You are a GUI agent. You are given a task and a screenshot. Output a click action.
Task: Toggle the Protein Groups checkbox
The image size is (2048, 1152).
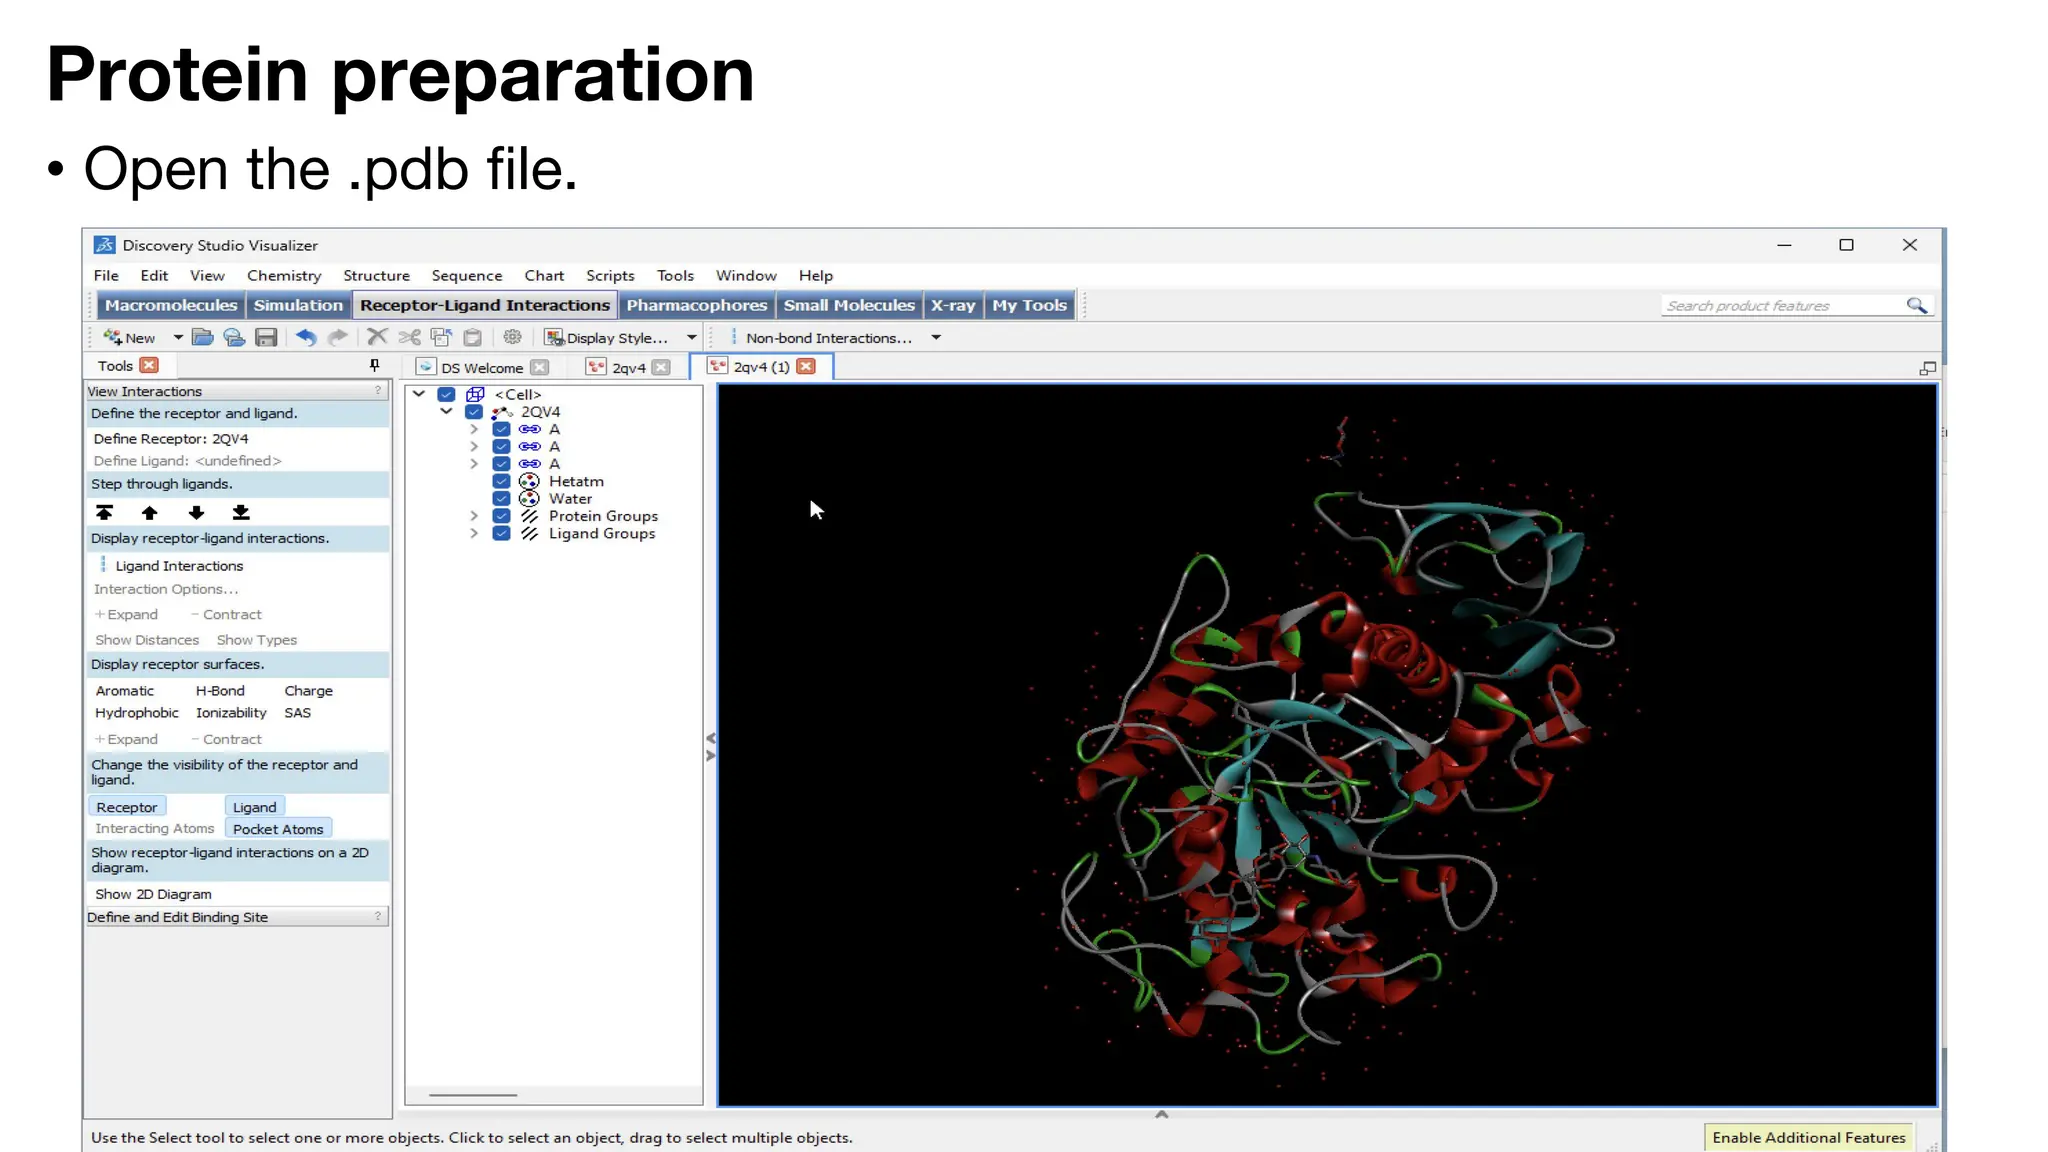[x=502, y=516]
